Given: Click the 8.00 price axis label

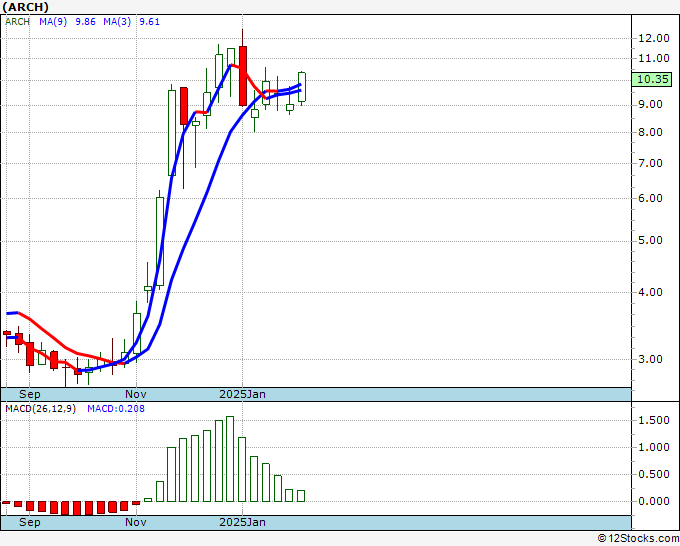Looking at the screenshot, I should tap(650, 132).
